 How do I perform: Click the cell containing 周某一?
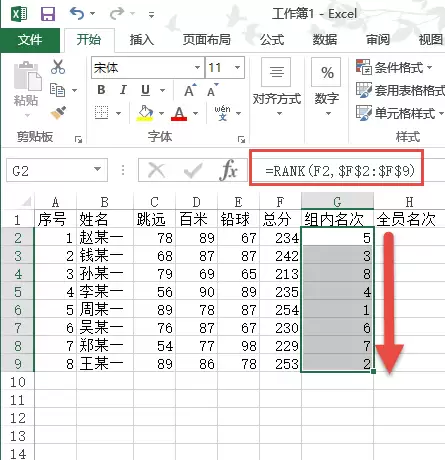105,310
